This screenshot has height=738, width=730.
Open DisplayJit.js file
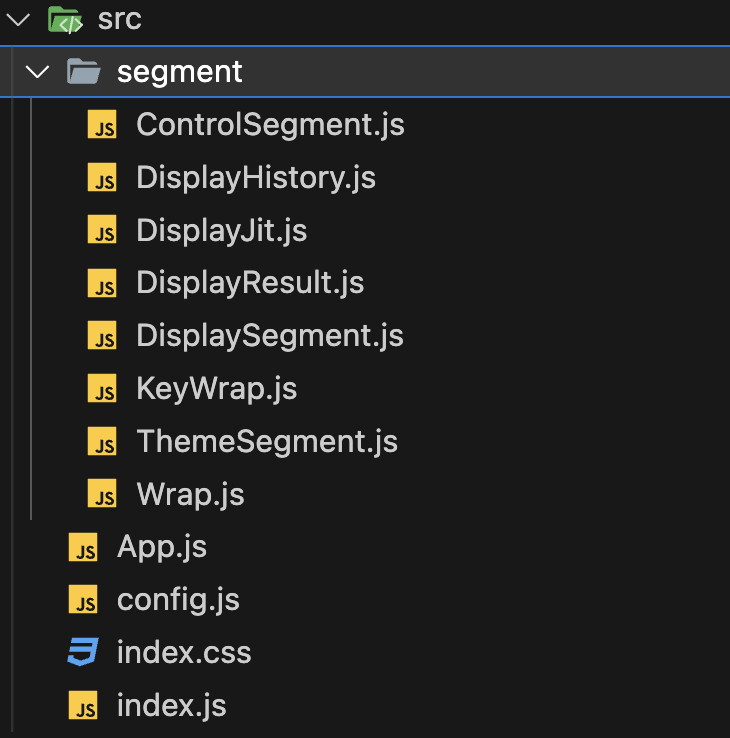point(222,231)
